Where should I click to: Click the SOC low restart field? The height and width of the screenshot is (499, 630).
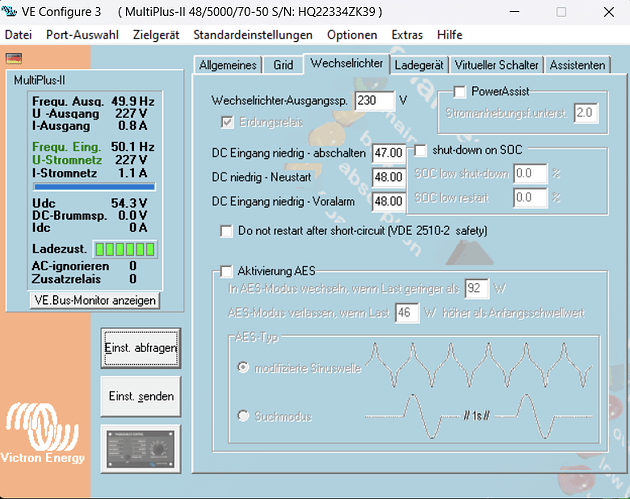tap(530, 198)
